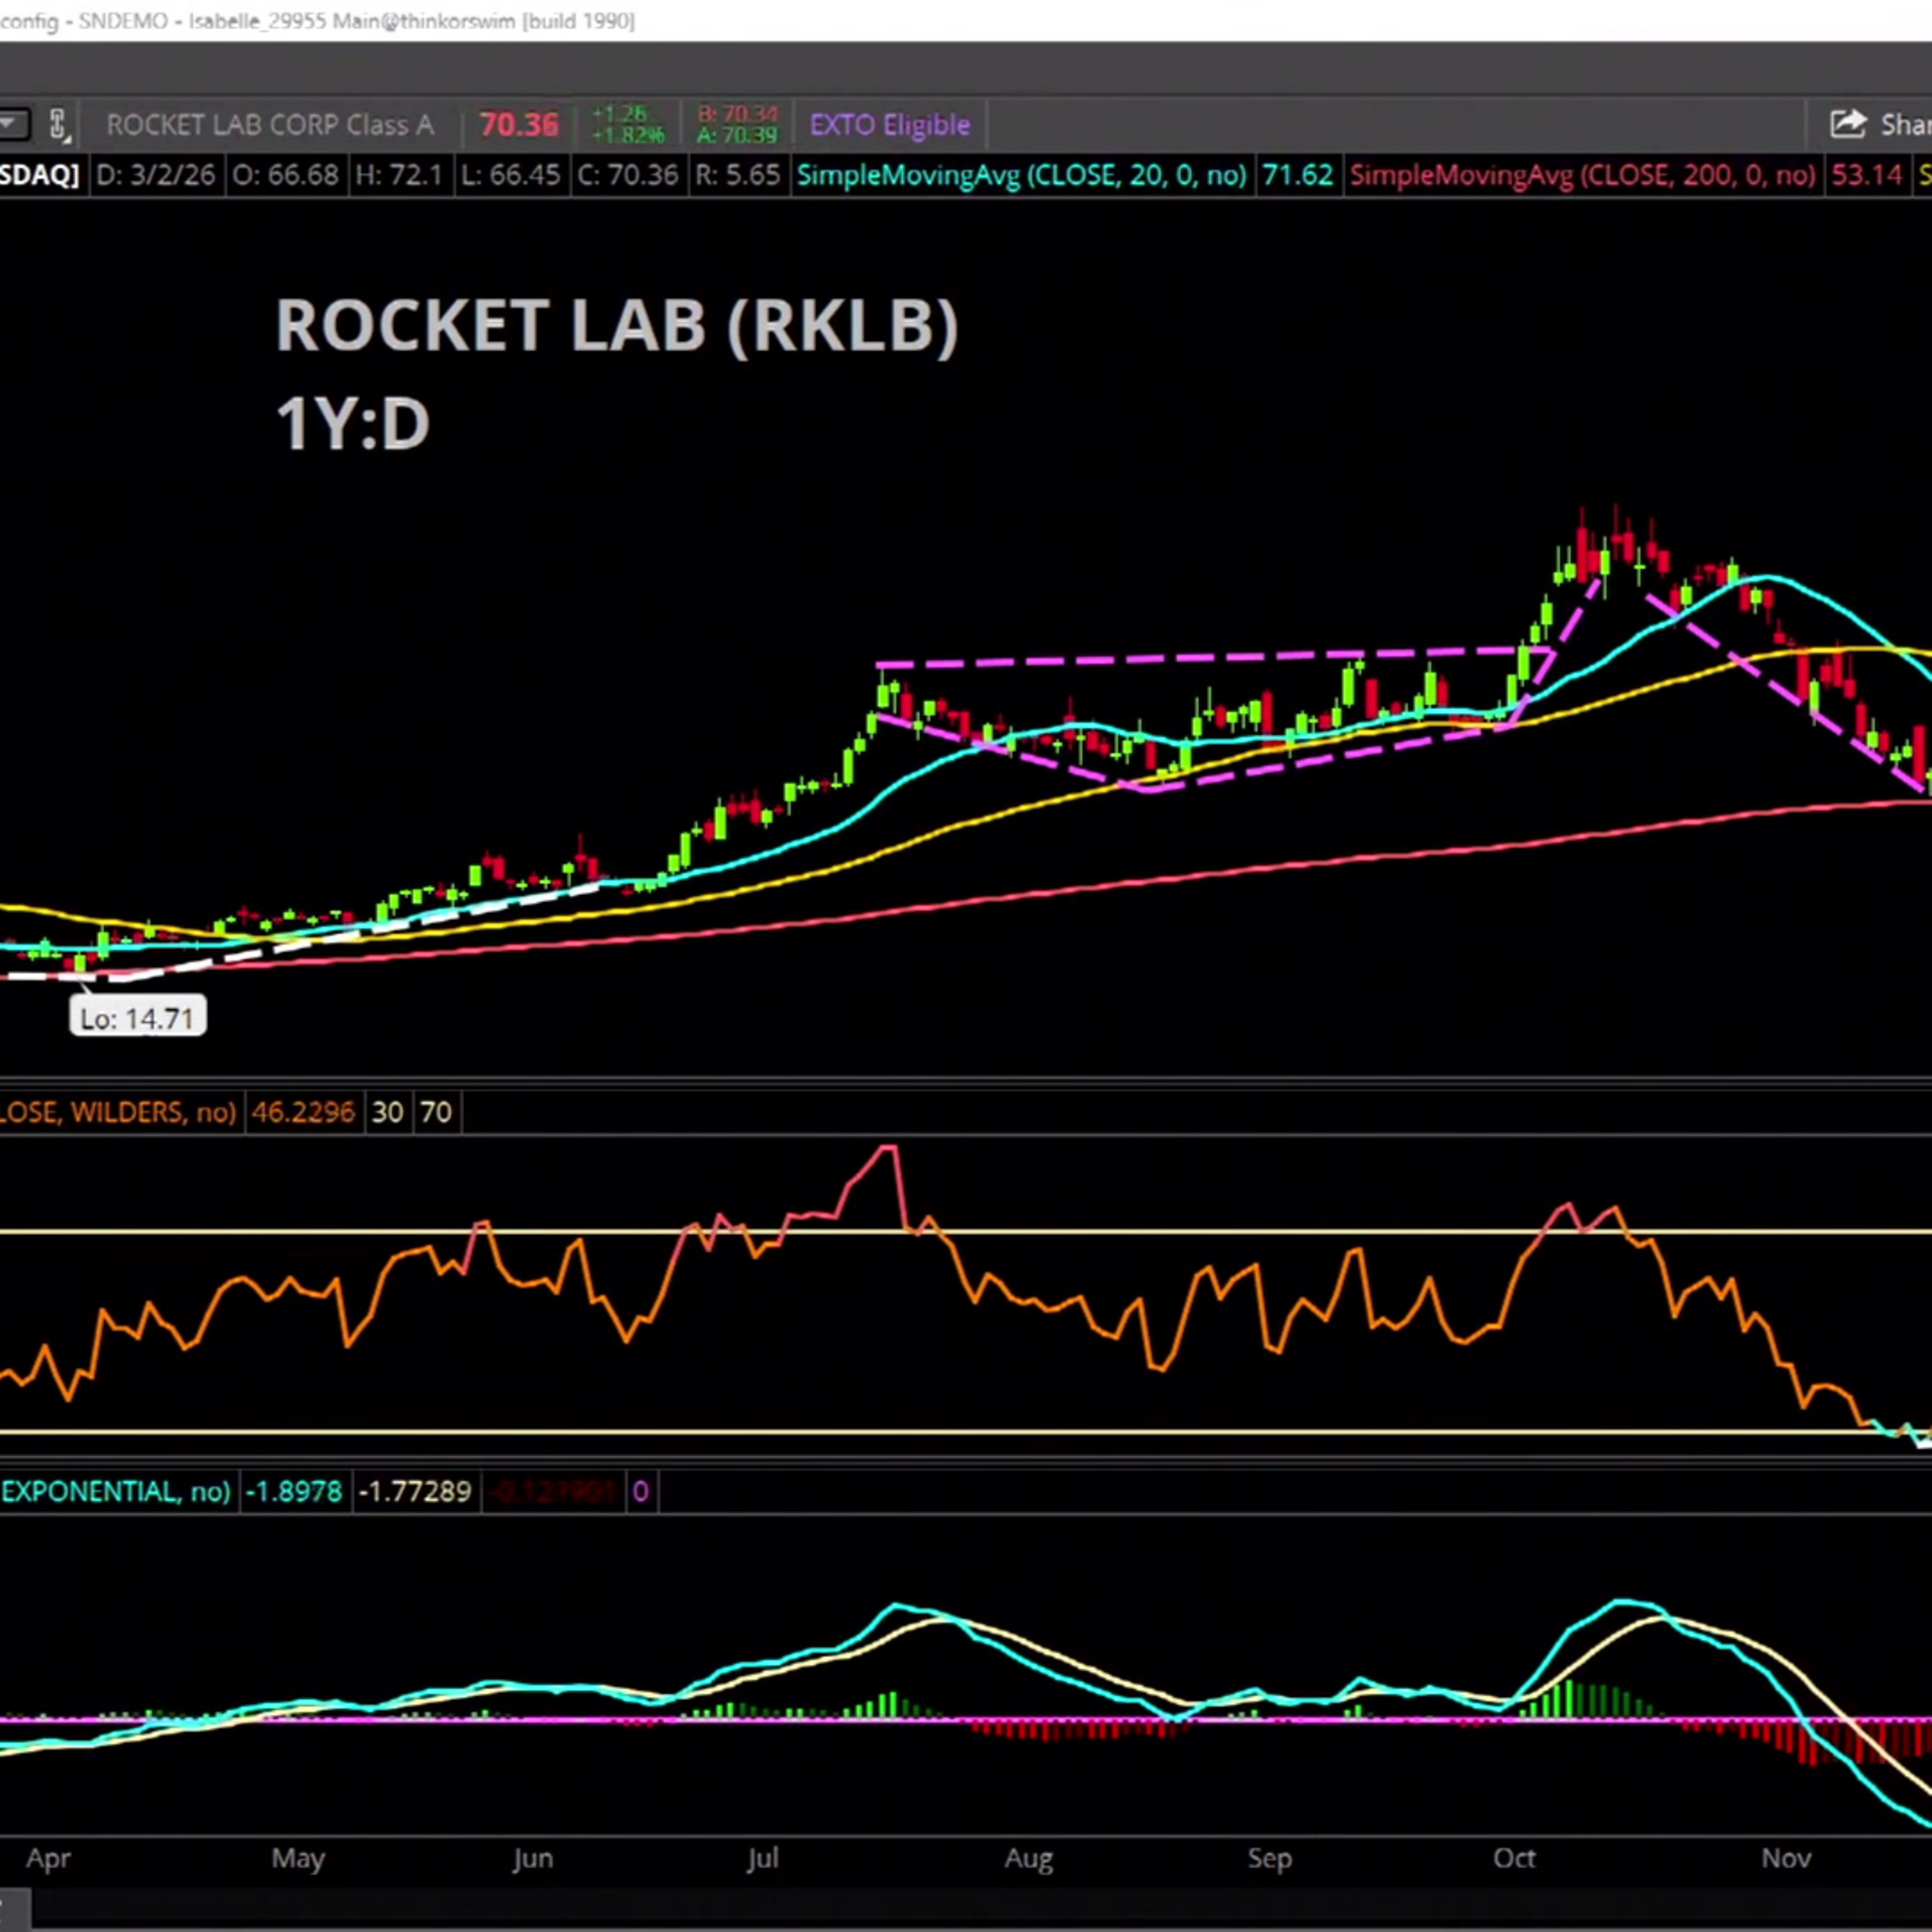Click the ROCKET LAB (RKLB) chart title
The height and width of the screenshot is (1932, 1932).
(x=617, y=325)
